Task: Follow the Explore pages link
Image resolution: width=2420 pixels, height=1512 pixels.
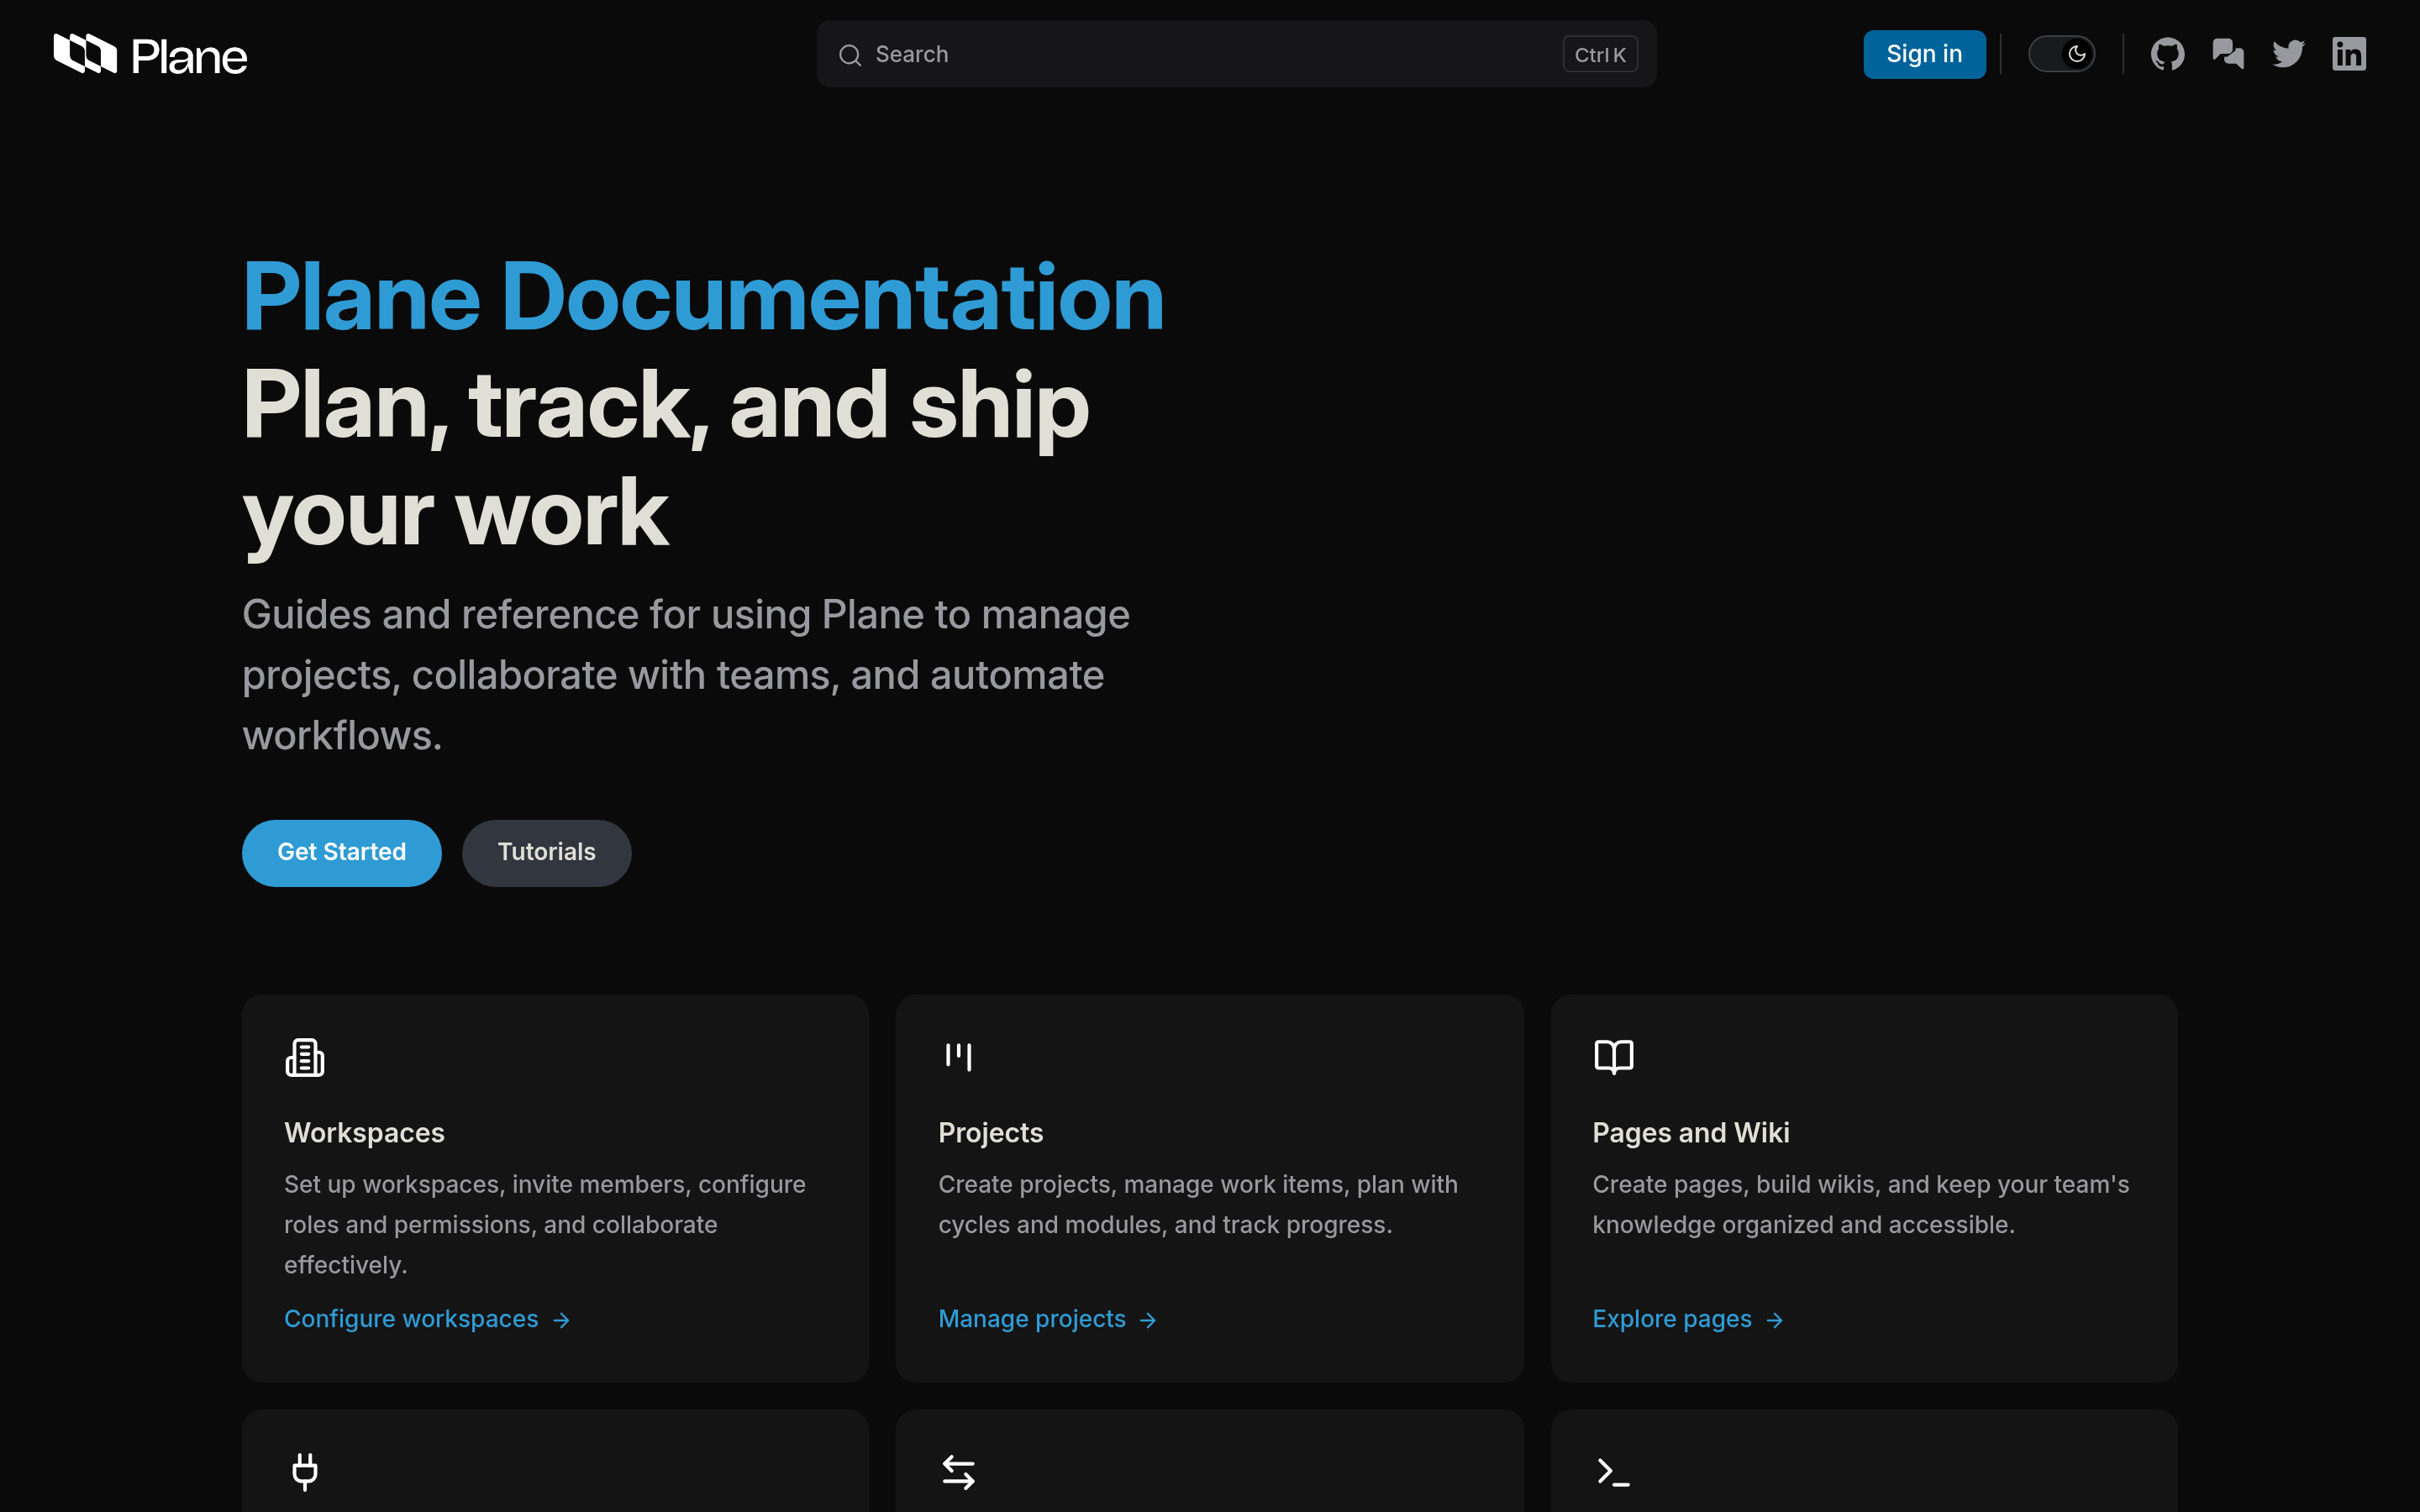Action: [1688, 1319]
